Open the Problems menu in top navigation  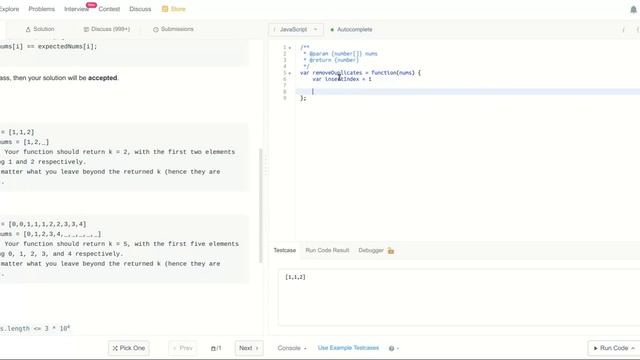(42, 9)
